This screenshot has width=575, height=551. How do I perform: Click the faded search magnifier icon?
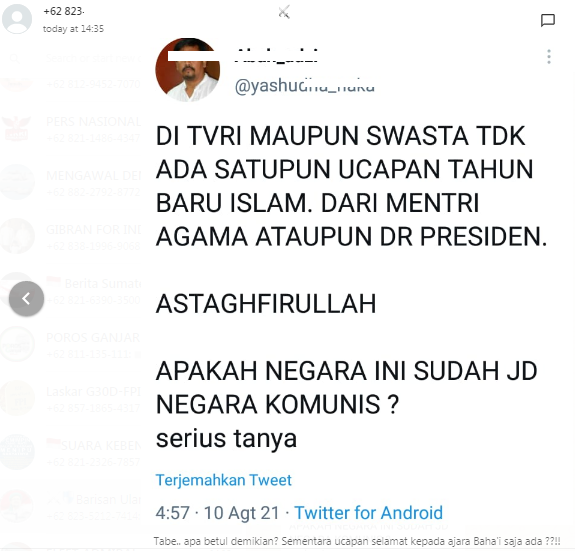click(x=14, y=58)
